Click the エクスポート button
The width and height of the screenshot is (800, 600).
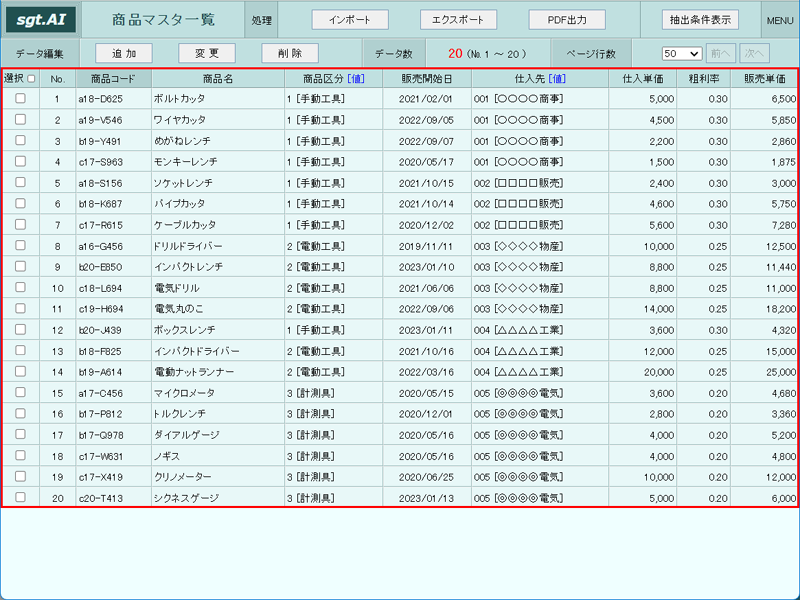(458, 20)
